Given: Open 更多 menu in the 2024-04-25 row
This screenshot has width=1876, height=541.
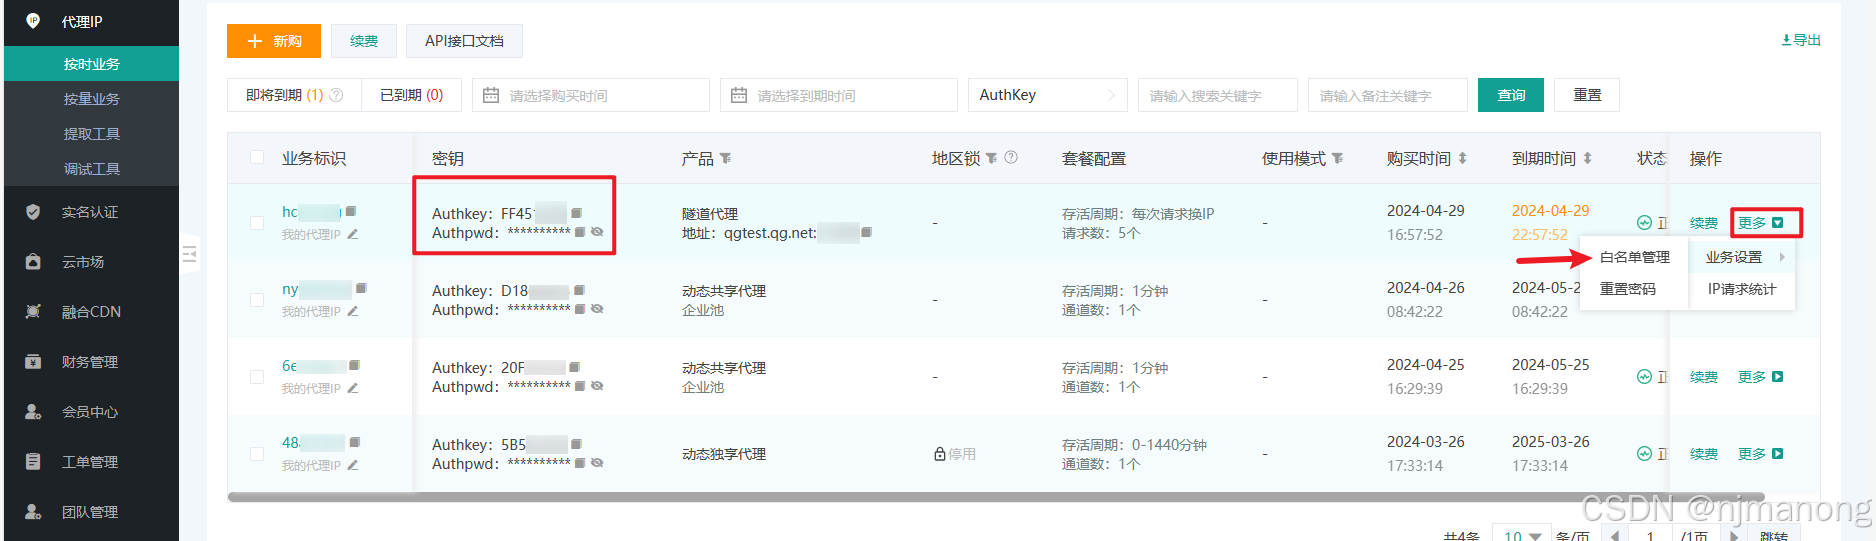Looking at the screenshot, I should [x=1761, y=377].
